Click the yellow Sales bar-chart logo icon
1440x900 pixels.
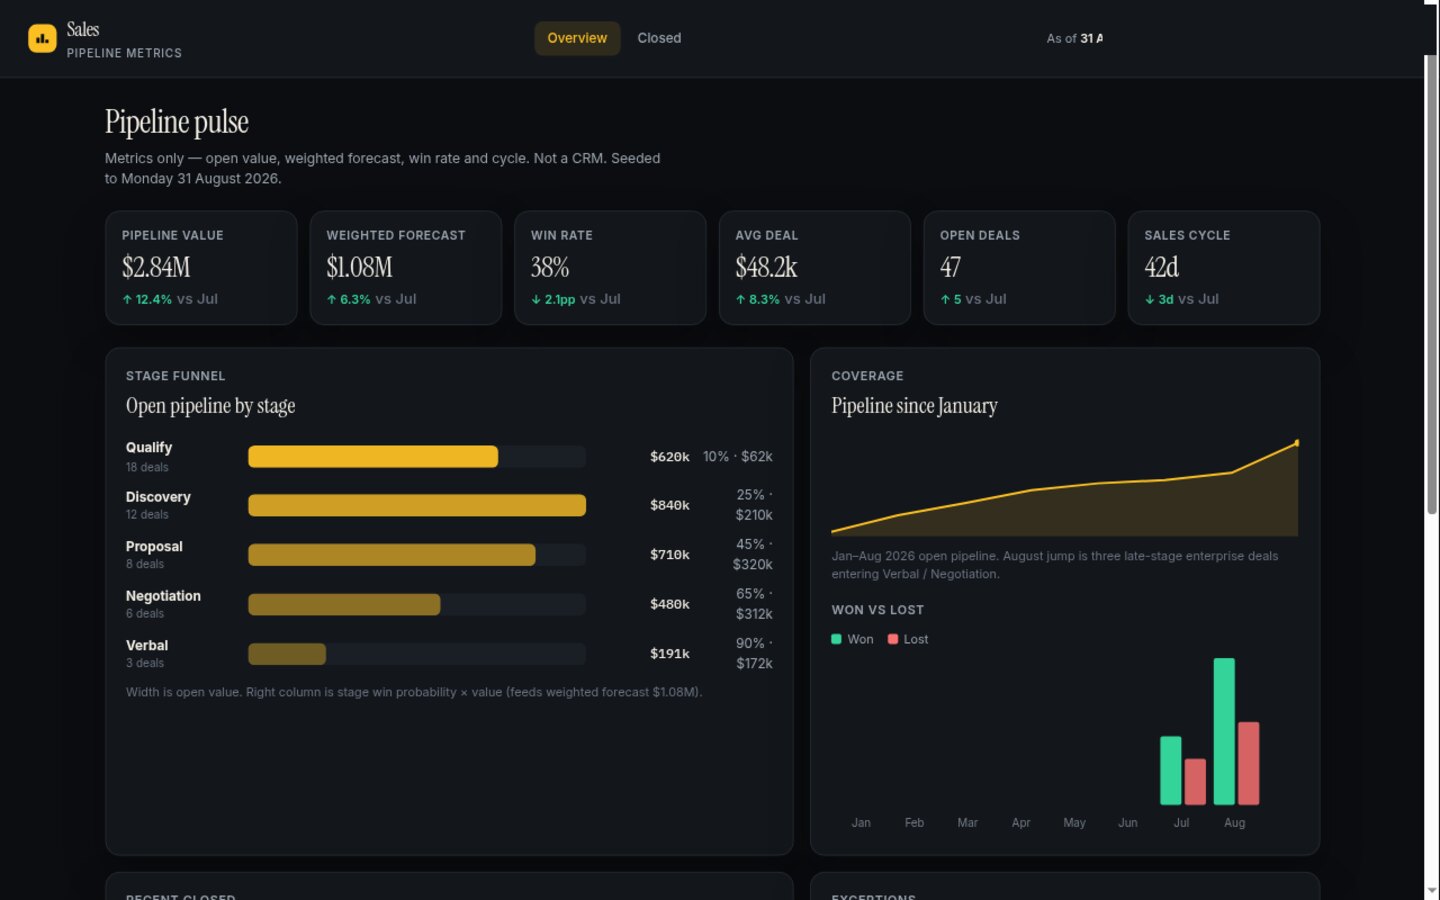click(x=42, y=38)
